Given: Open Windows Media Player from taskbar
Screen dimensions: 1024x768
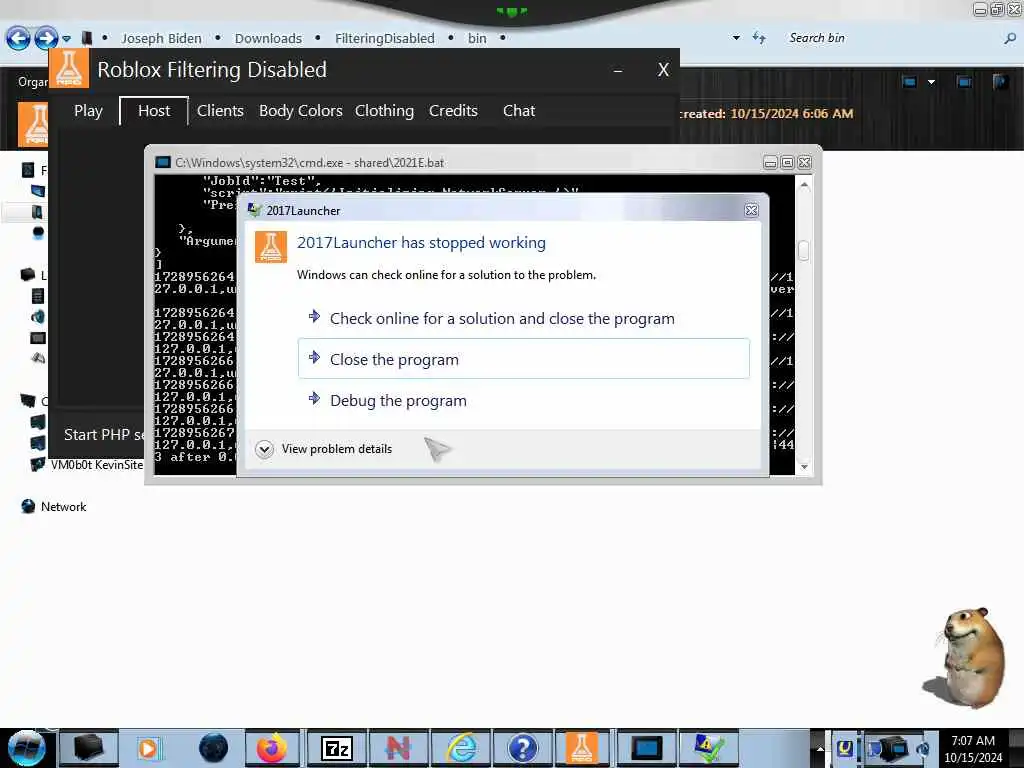Looking at the screenshot, I should (x=148, y=748).
